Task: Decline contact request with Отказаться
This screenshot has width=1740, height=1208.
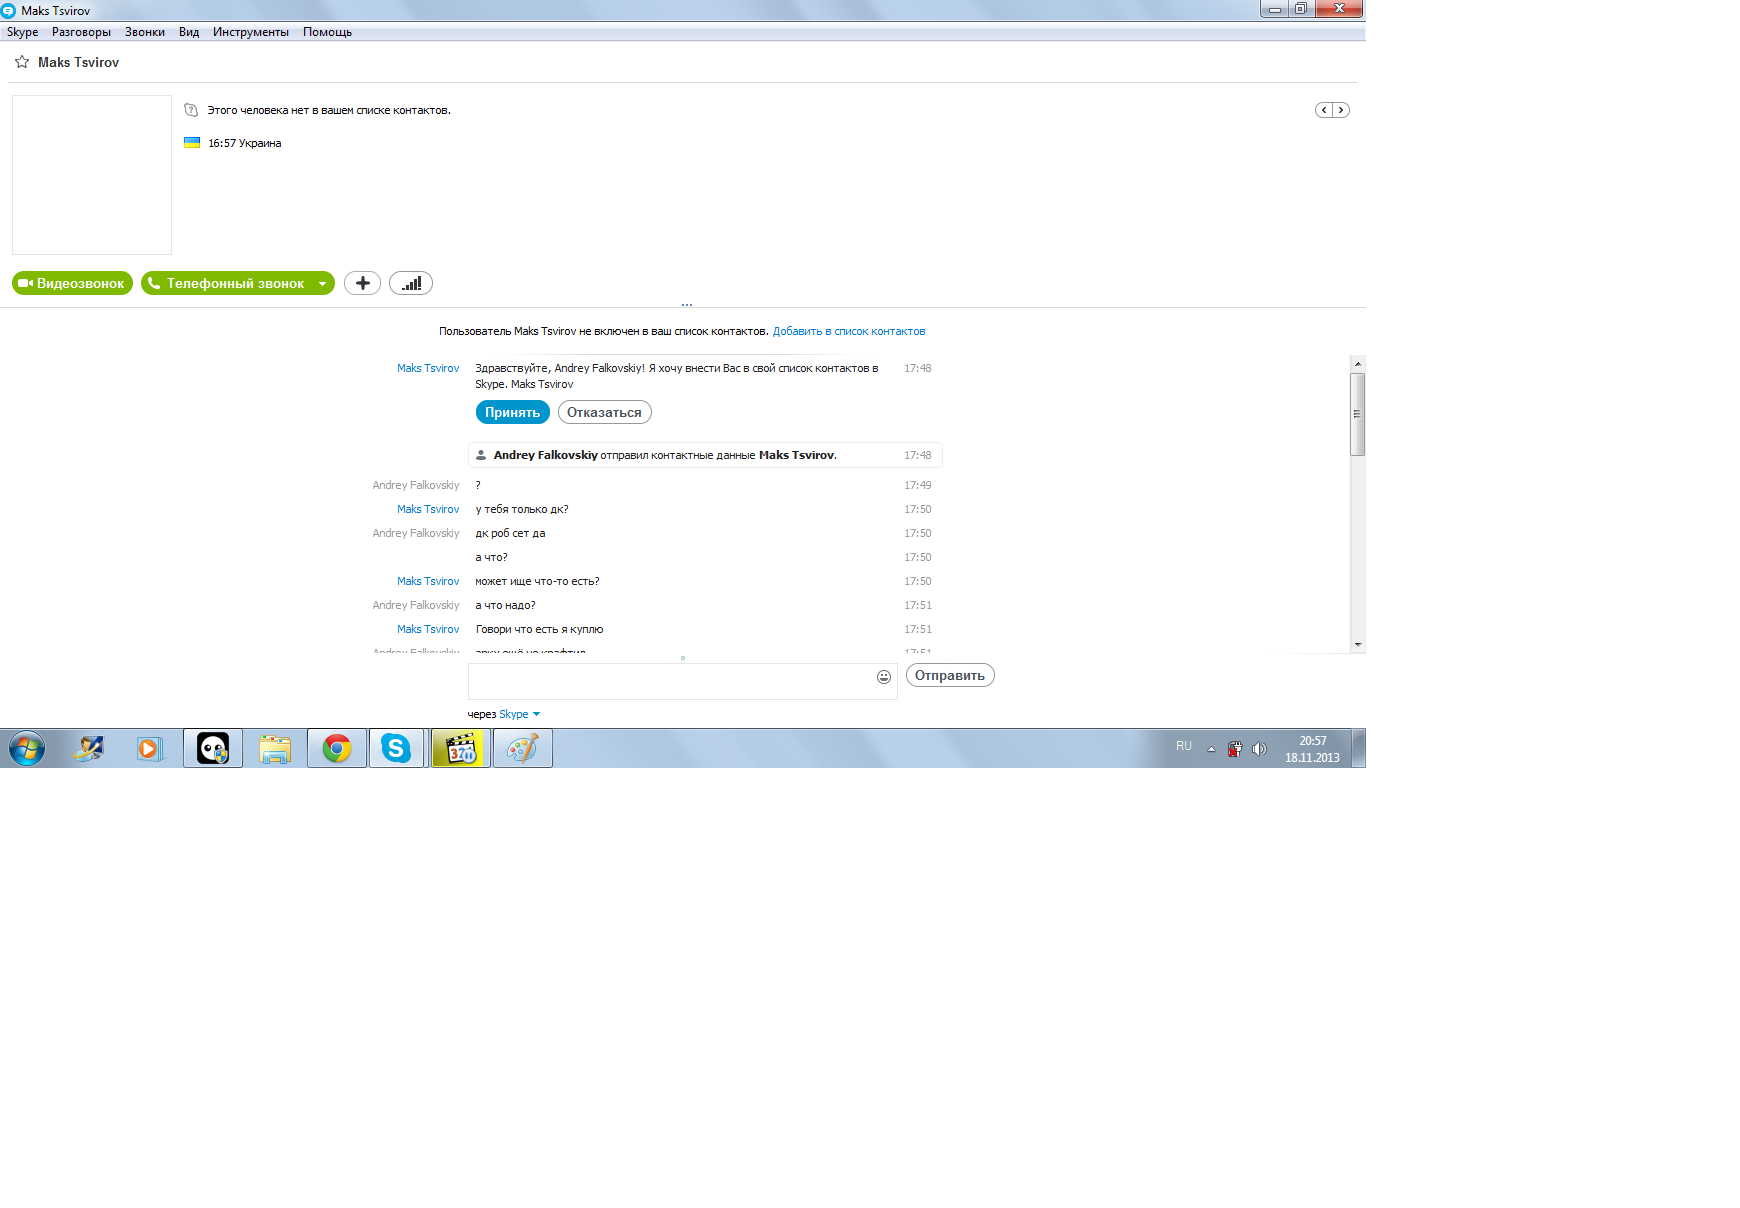Action: (x=604, y=412)
